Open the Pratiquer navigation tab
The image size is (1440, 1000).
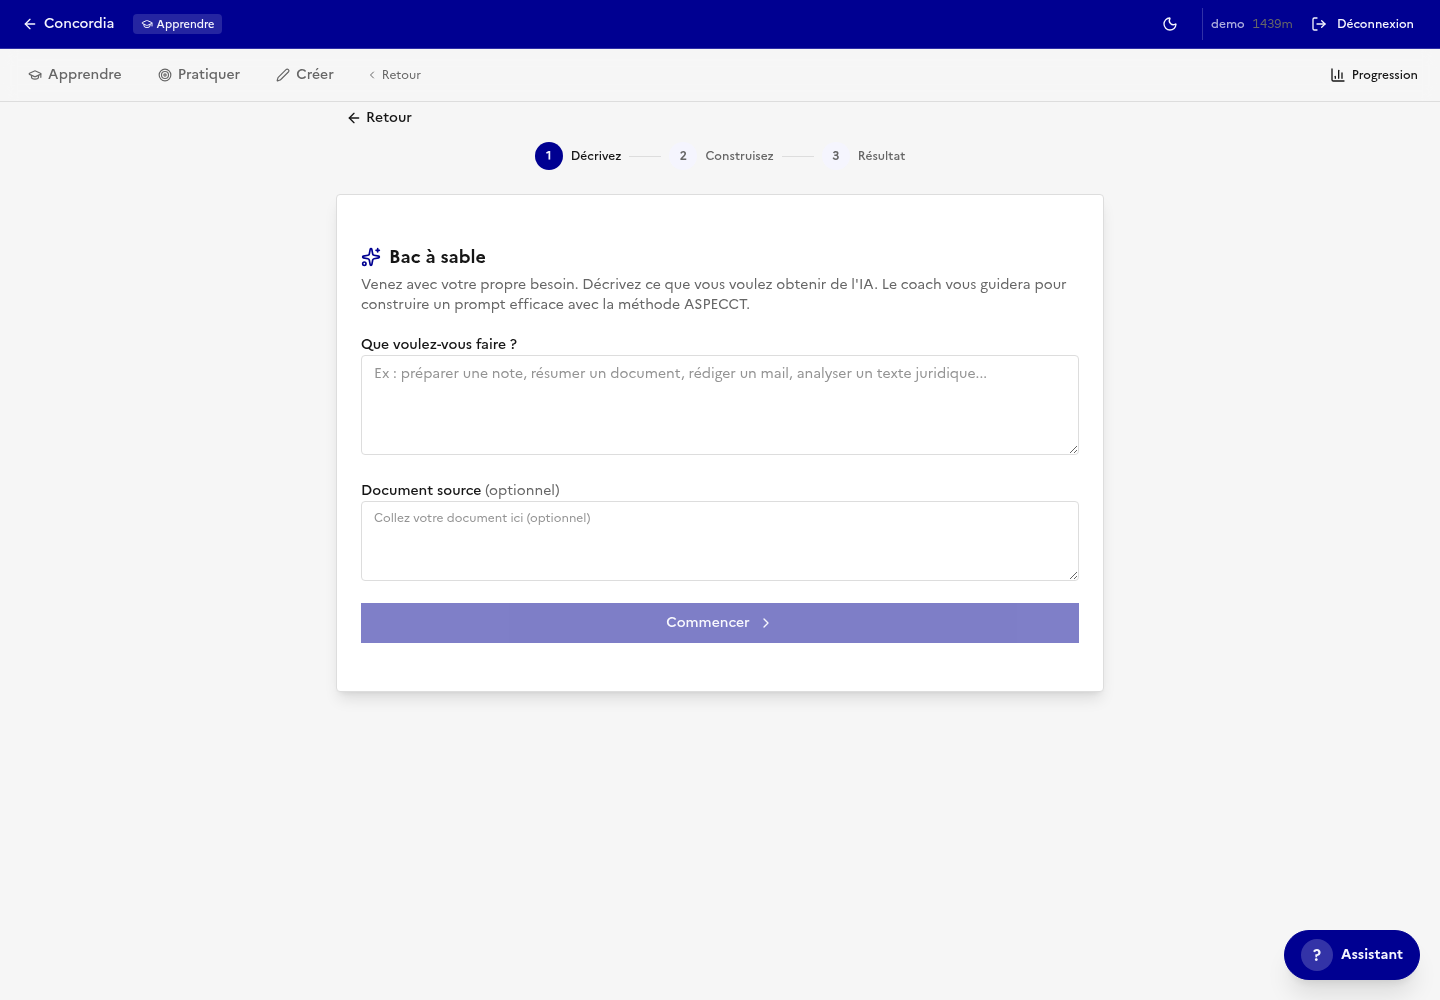[199, 75]
